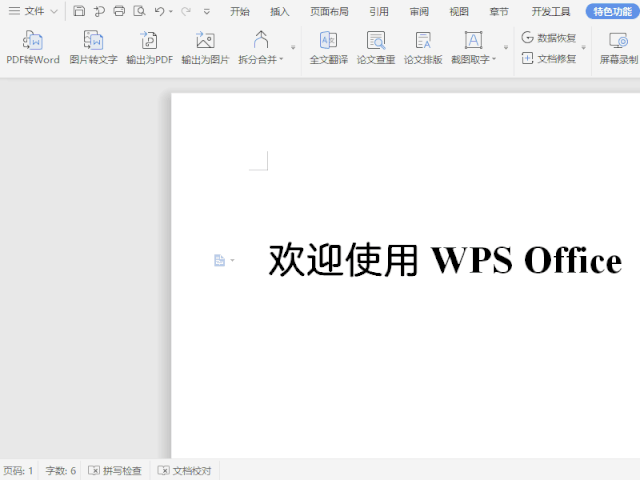The image size is (640, 480).
Task: Click the 文档修复 button
Action: coord(549,59)
